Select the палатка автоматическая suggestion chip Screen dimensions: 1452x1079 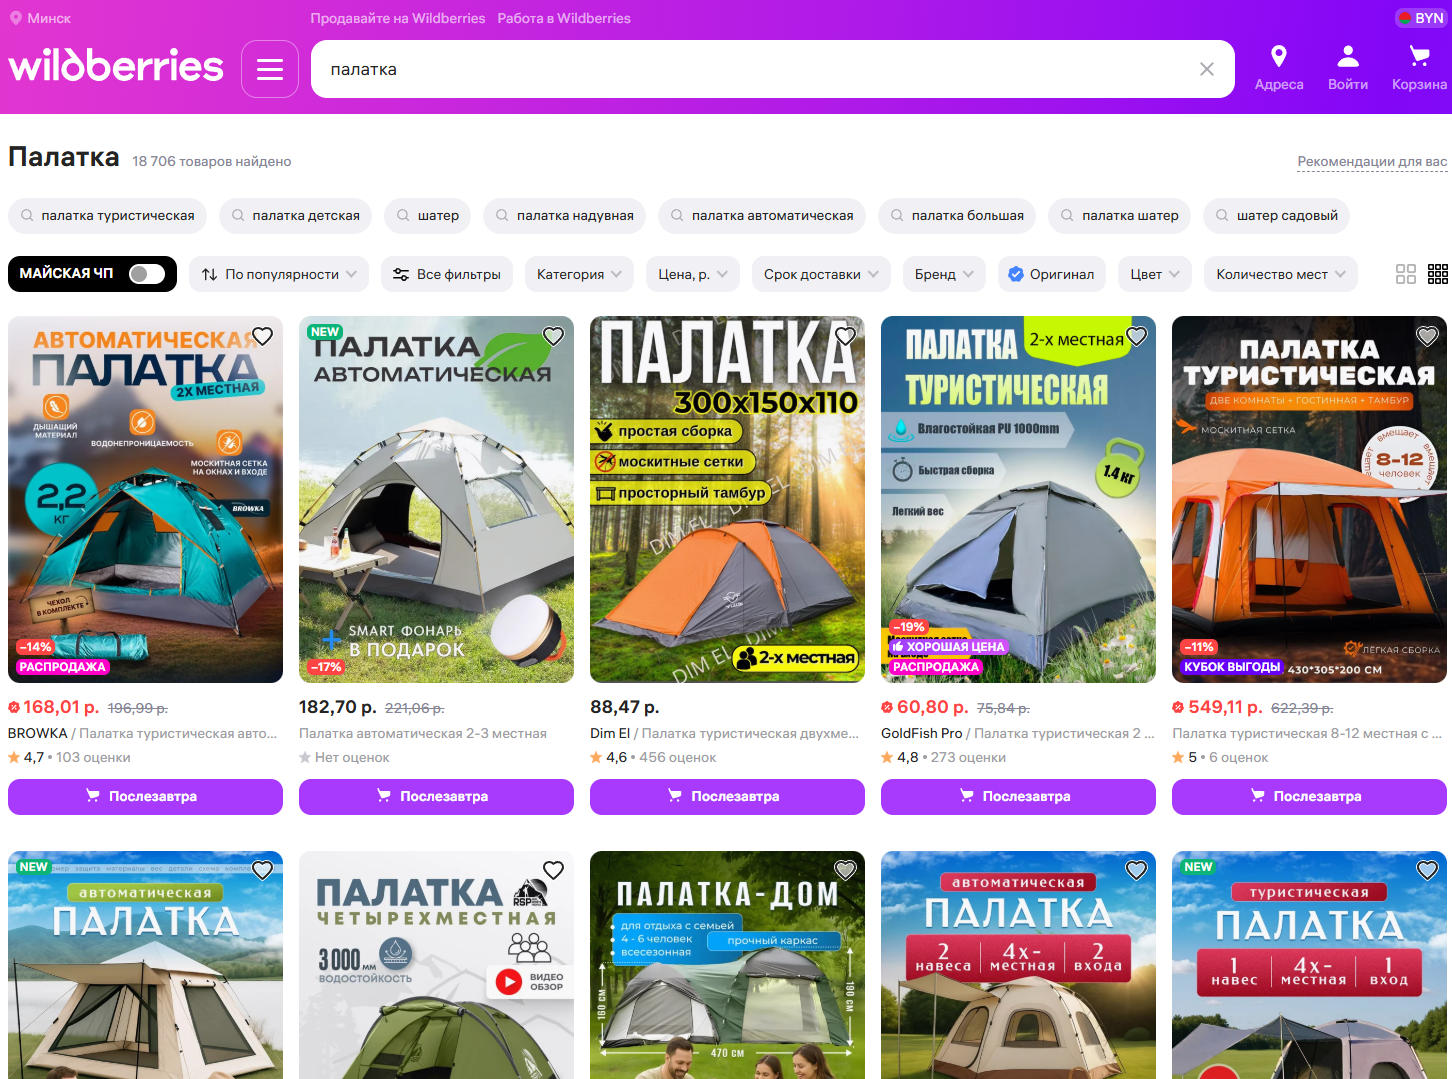point(762,215)
